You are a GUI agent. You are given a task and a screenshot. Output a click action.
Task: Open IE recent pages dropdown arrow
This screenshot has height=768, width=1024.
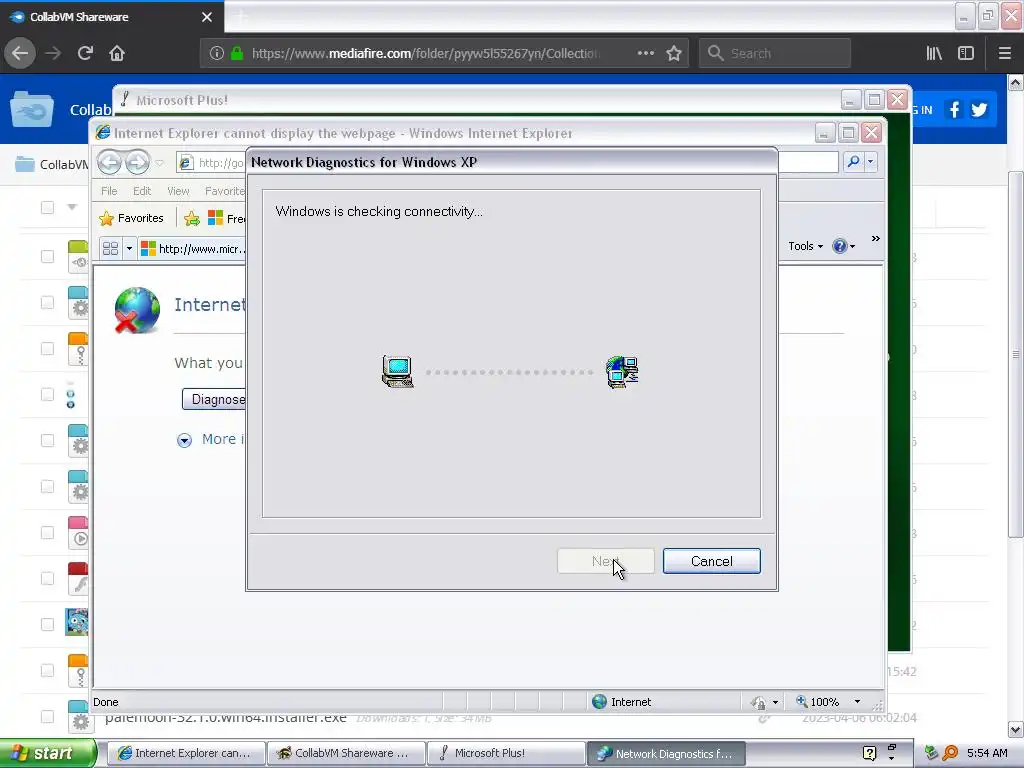tap(159, 163)
